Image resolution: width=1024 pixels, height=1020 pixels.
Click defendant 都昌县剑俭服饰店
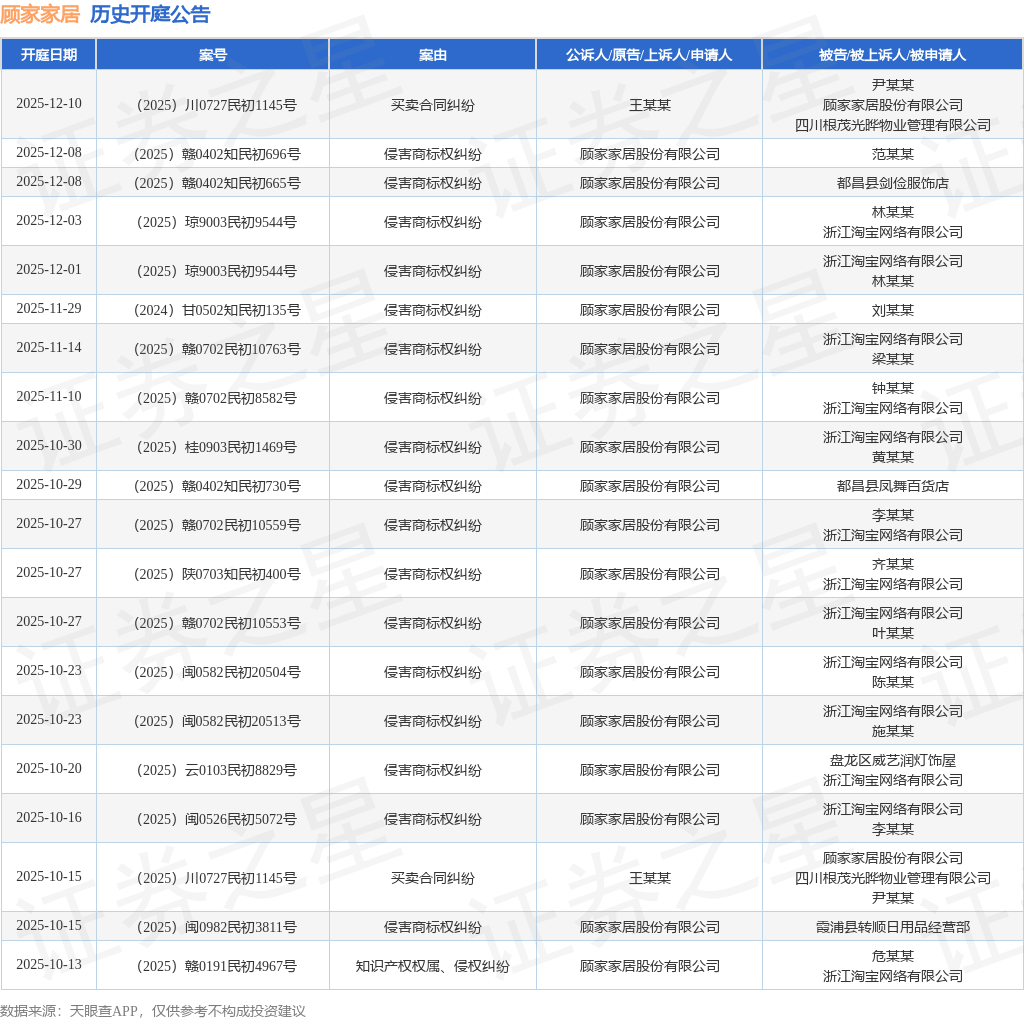[892, 183]
